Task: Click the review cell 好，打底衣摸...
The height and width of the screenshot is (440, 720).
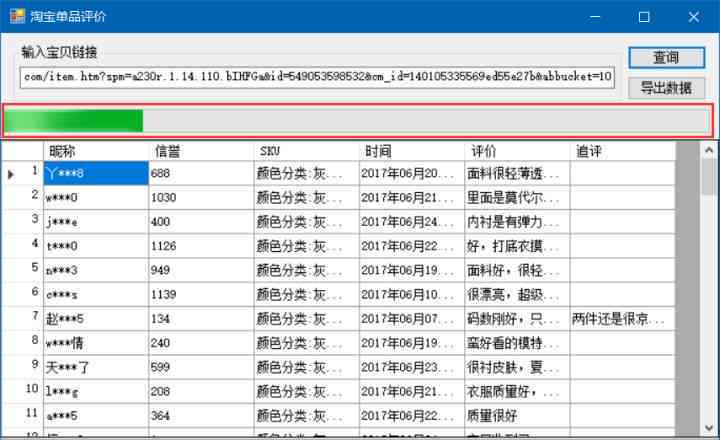Action: click(517, 247)
